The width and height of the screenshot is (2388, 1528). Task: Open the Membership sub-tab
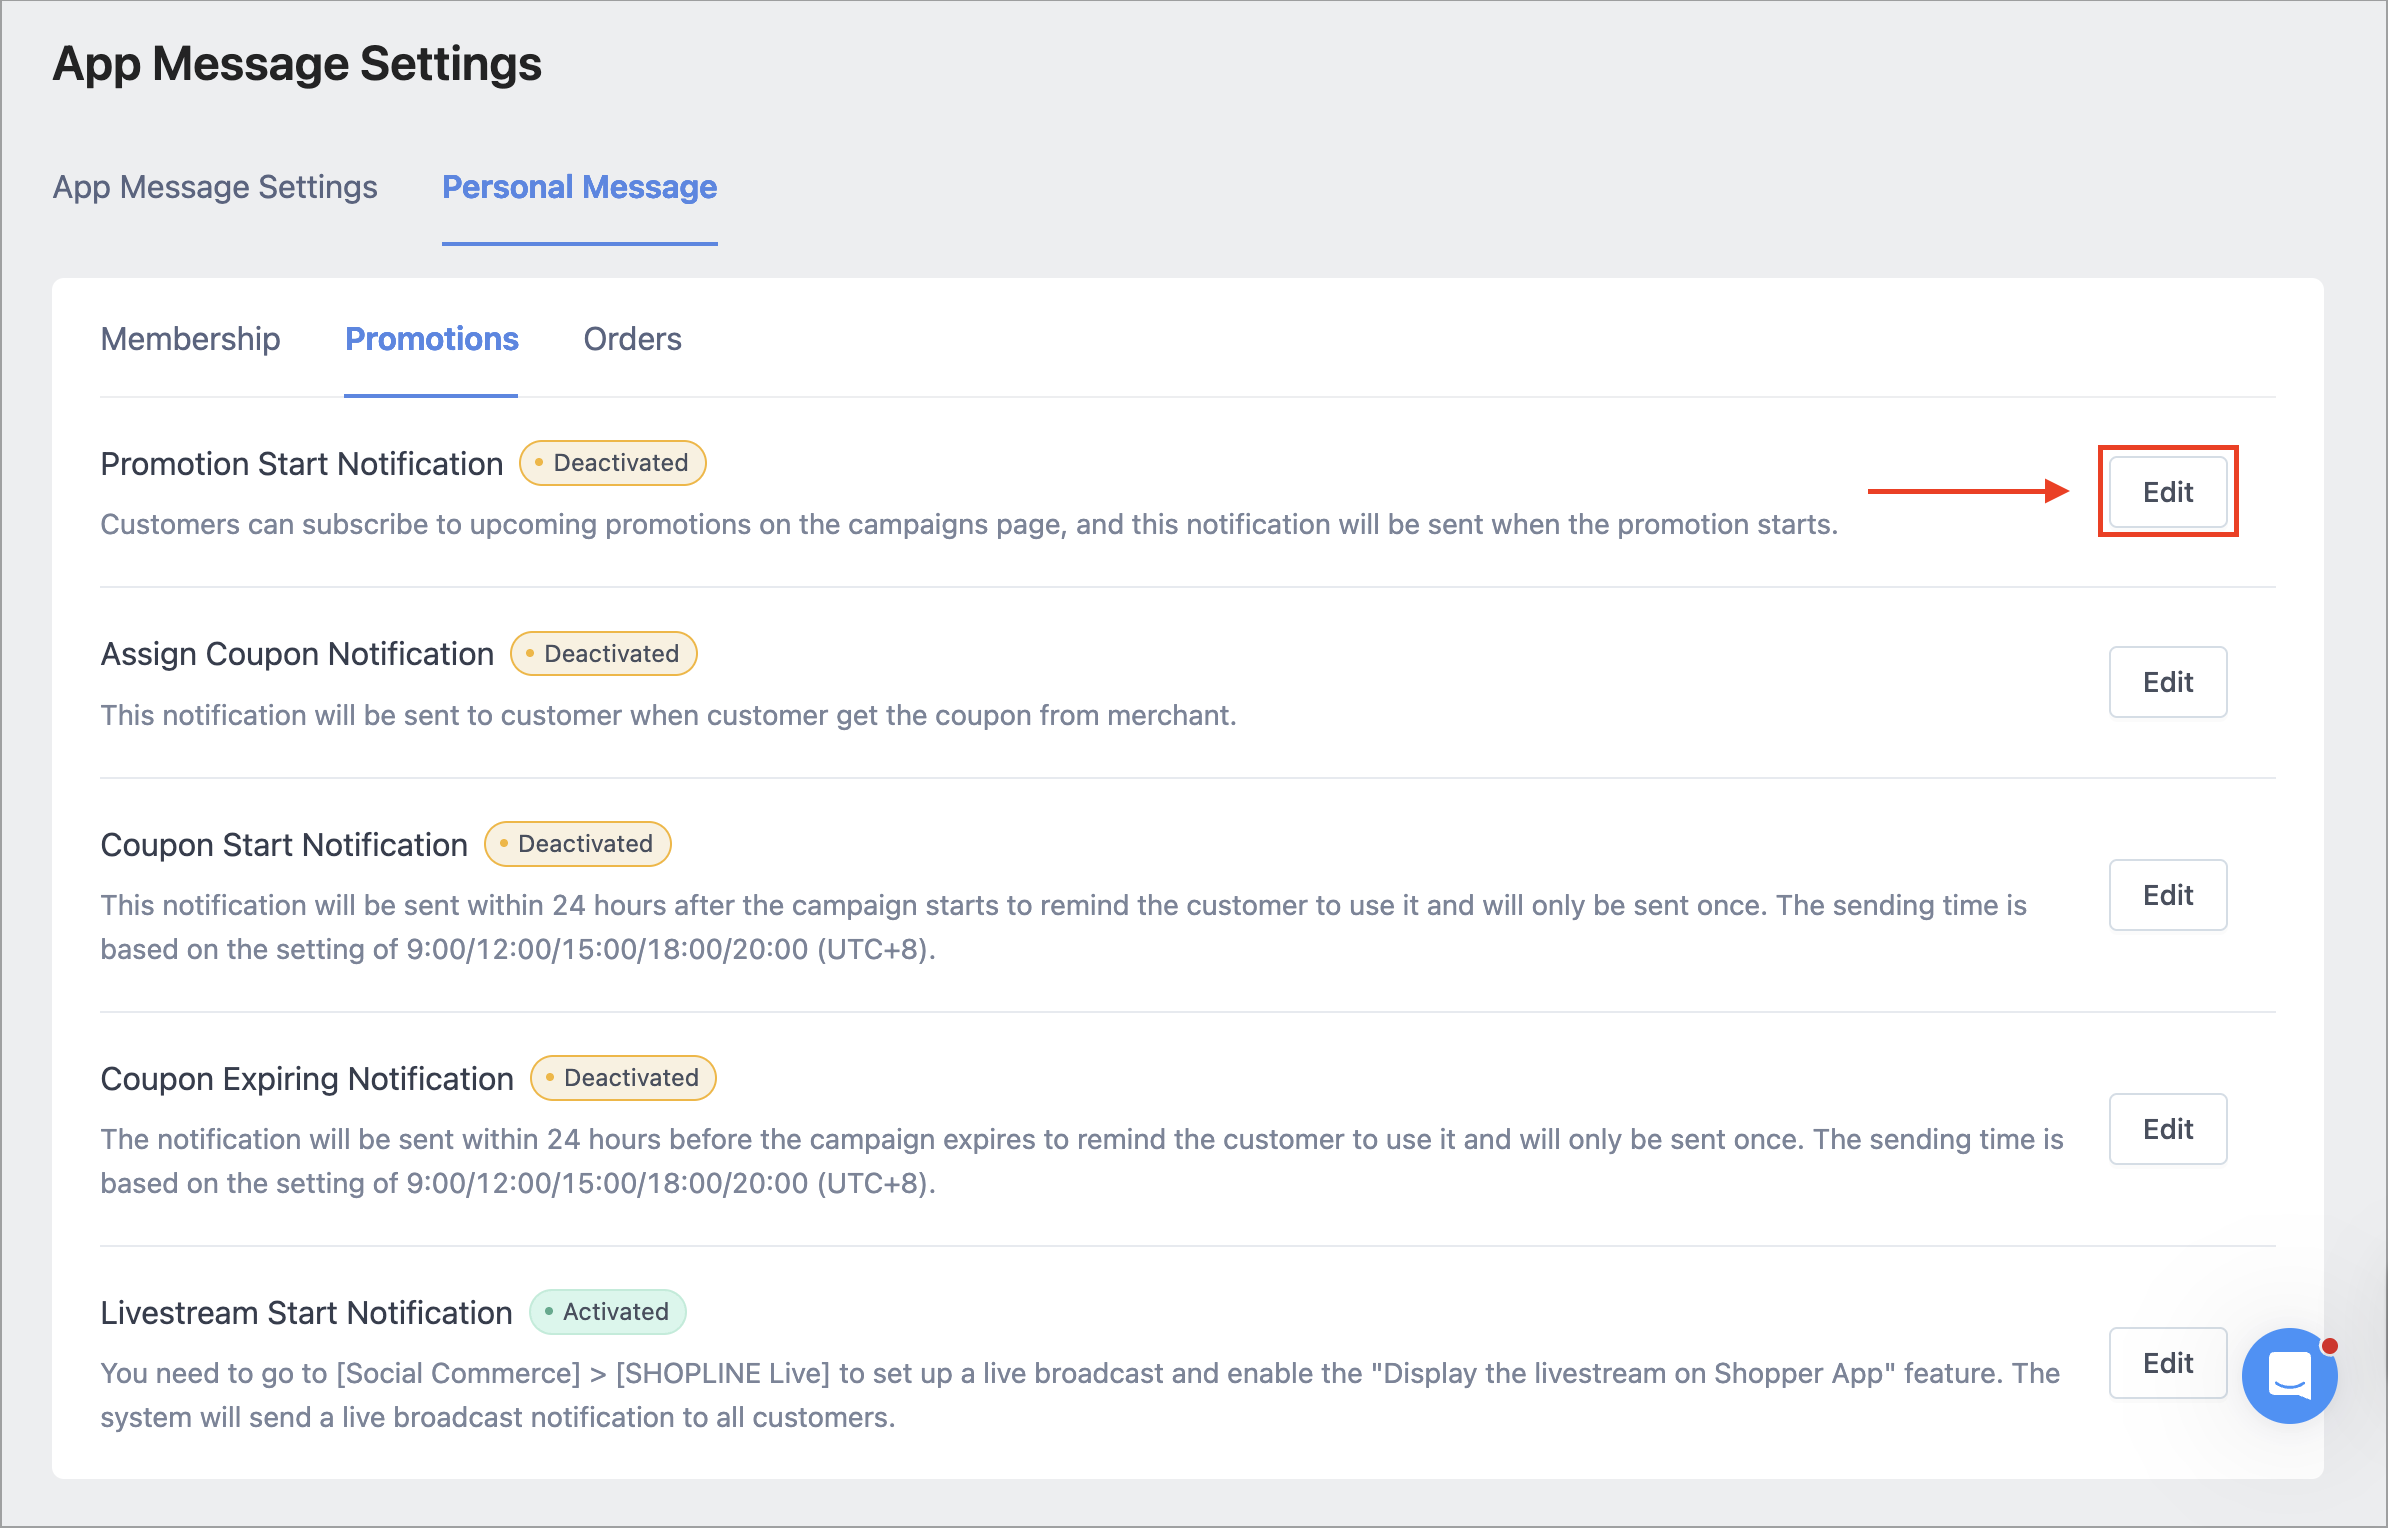[190, 339]
